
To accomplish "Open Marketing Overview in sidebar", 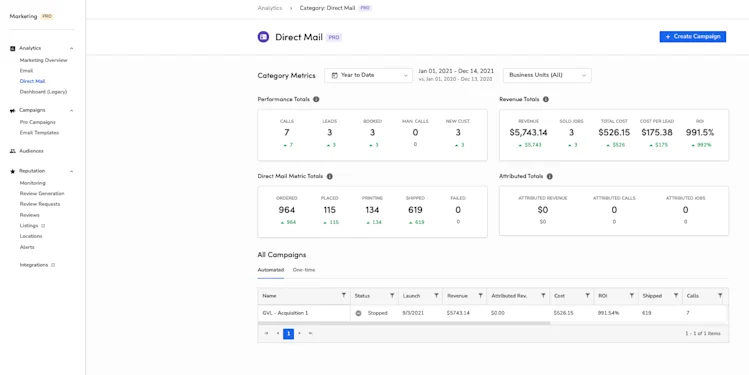I will 43,60.
